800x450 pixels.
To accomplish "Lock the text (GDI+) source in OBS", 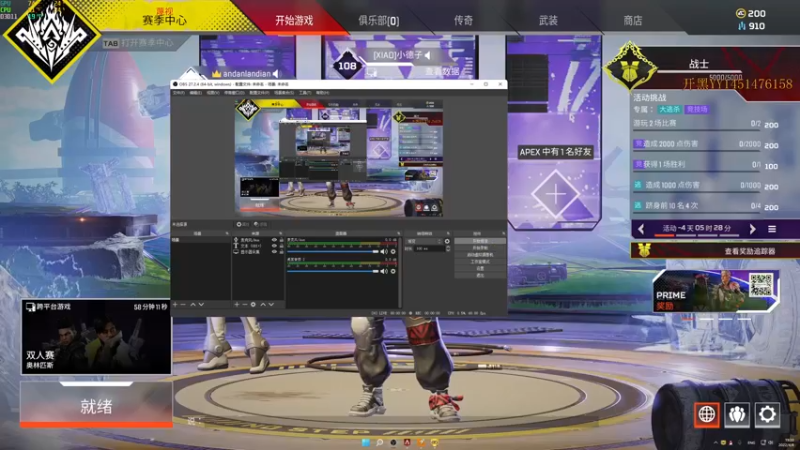I will [x=282, y=246].
